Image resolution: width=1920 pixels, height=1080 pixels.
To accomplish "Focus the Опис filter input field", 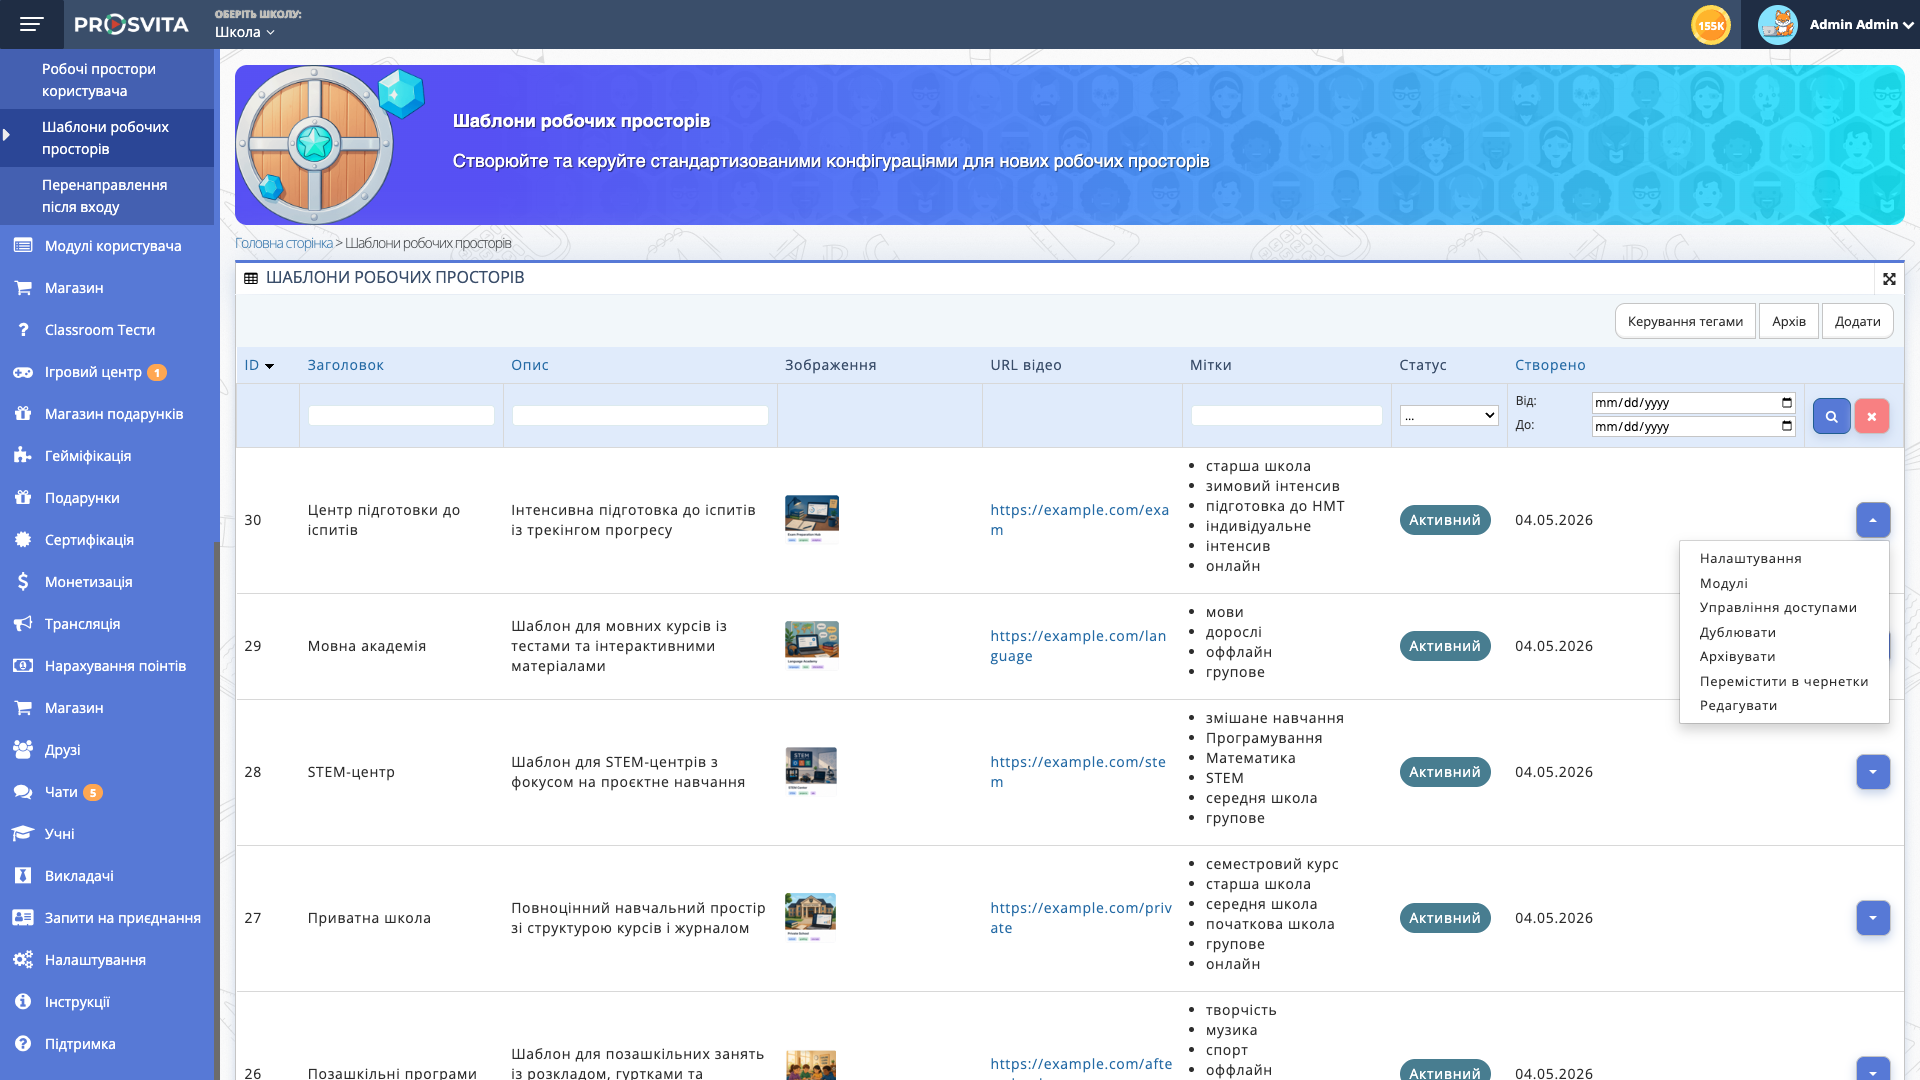I will 640,416.
